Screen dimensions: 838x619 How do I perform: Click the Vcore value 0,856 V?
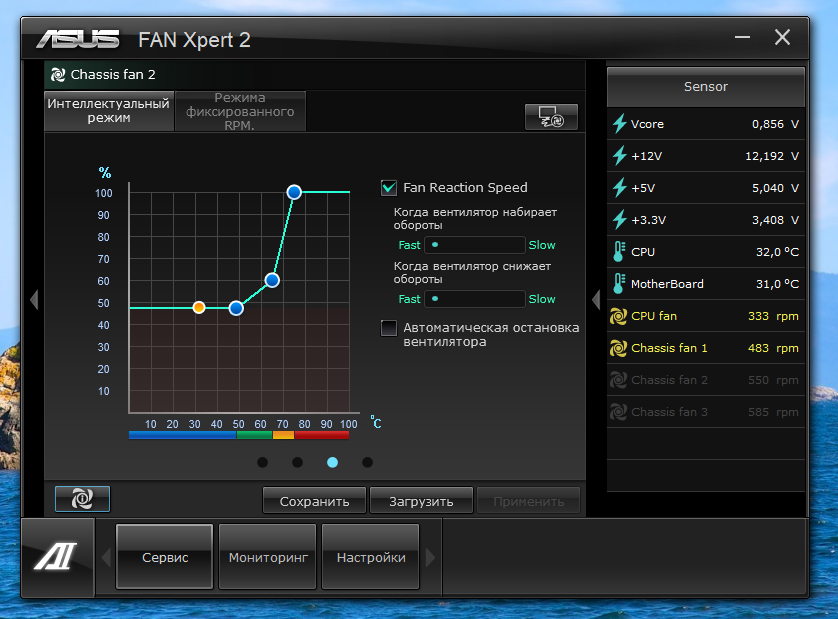775,124
